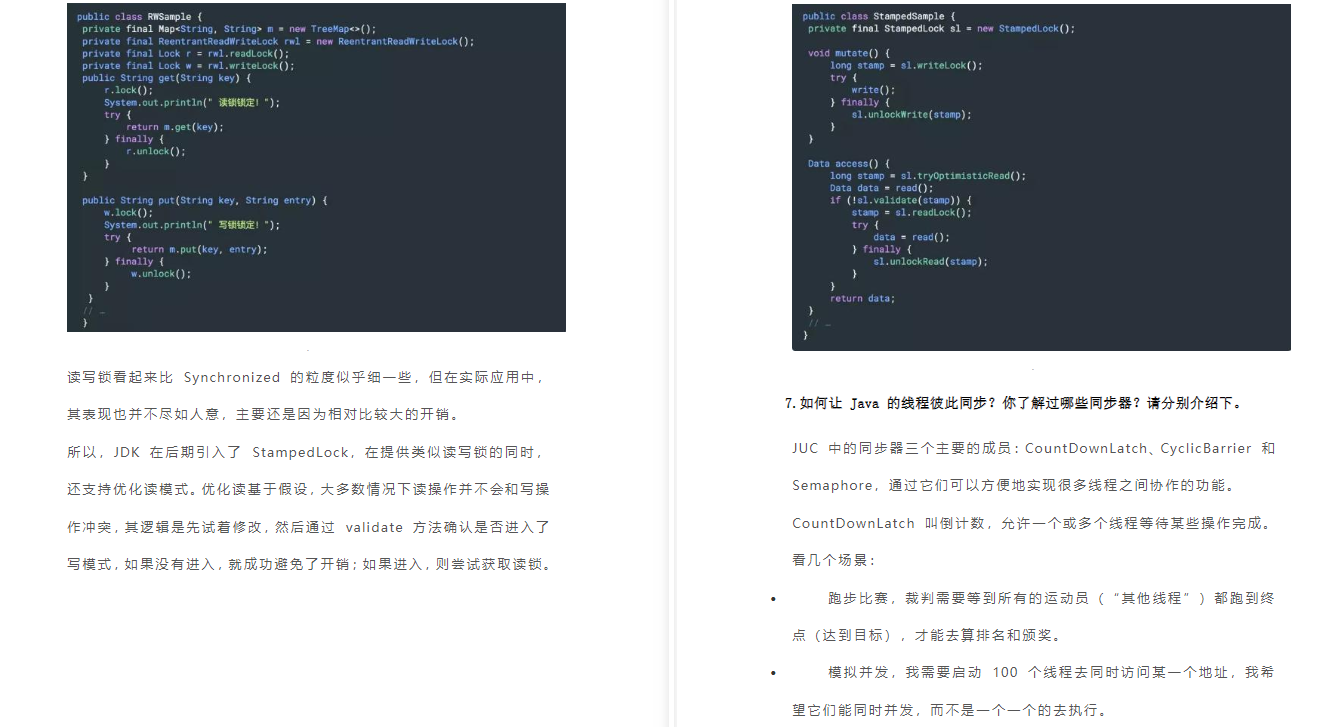The height and width of the screenshot is (727, 1343).
Task: Select 'public String get(String key) {' line
Action: tap(167, 78)
